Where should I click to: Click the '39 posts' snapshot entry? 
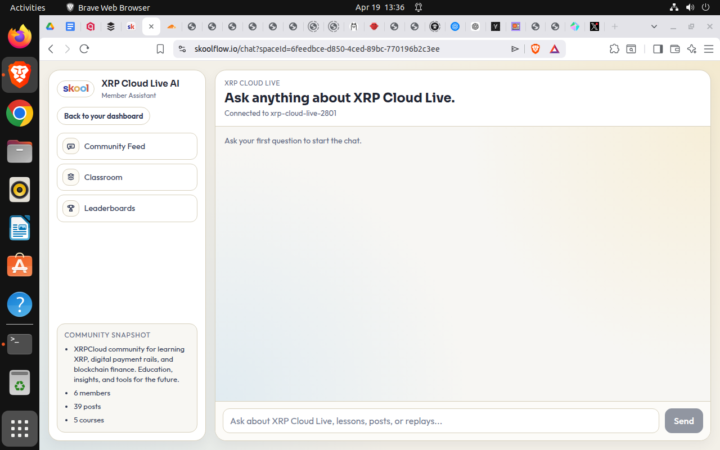(87, 406)
